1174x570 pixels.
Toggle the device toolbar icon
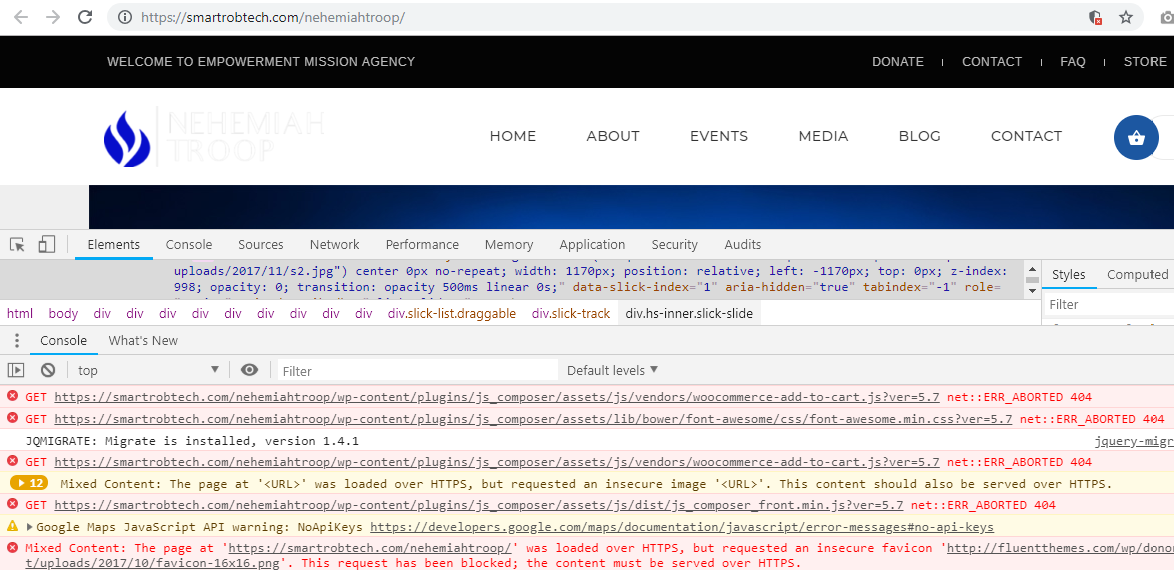(46, 245)
